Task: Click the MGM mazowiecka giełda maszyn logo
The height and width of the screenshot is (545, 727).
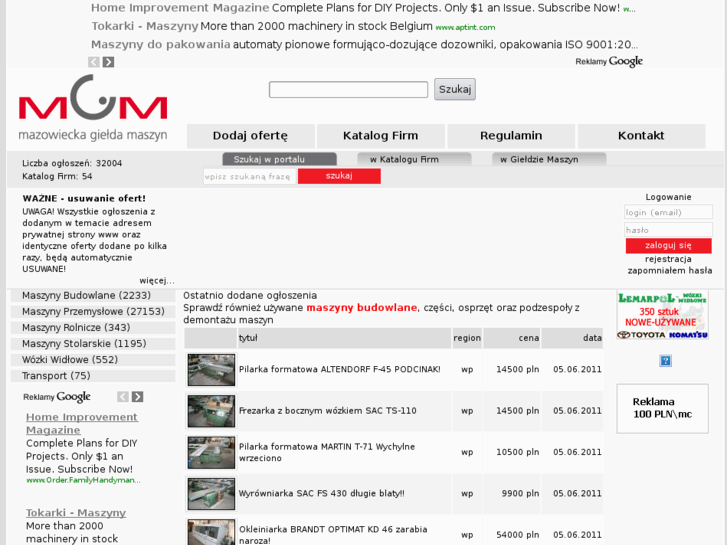Action: (x=92, y=108)
